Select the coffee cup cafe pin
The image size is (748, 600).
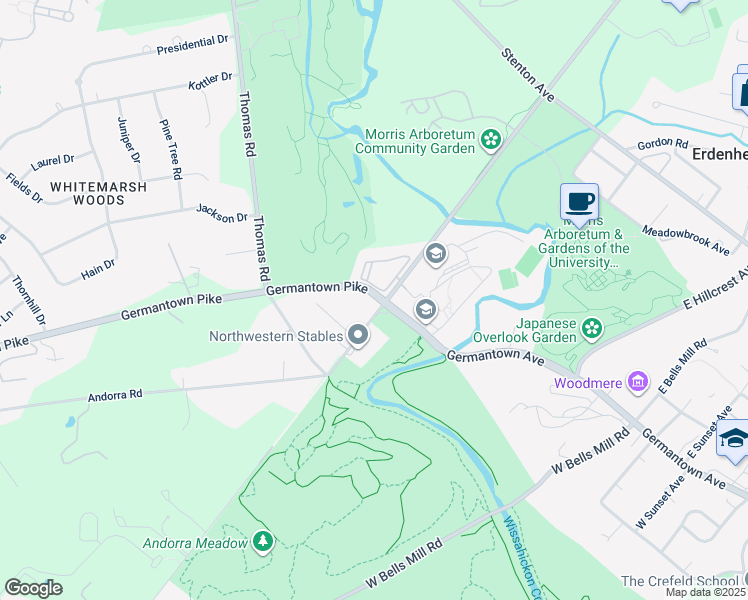click(x=579, y=204)
